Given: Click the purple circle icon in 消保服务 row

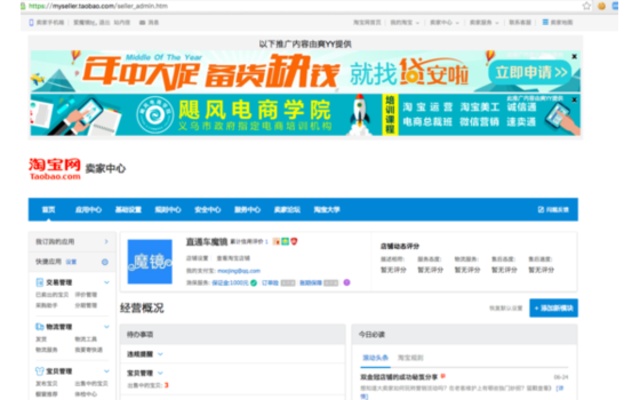Looking at the screenshot, I should pyautogui.click(x=347, y=282).
